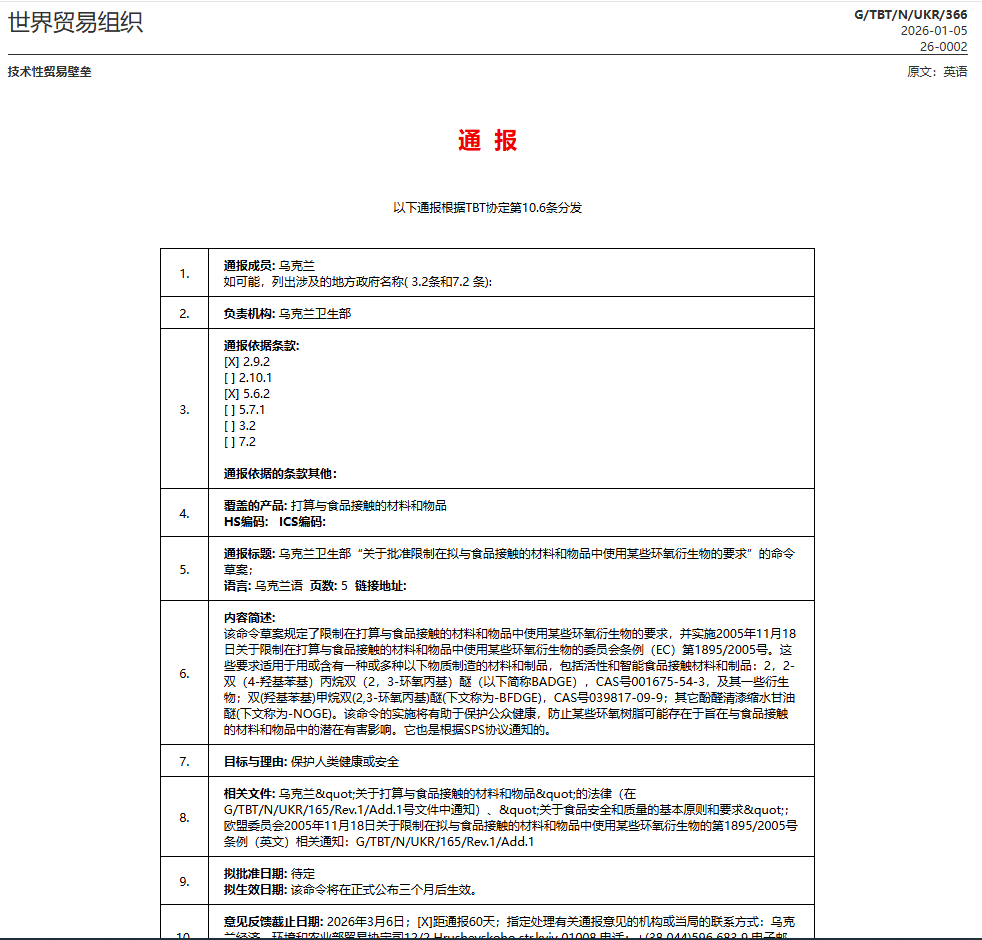Viewport: 982px width, 940px height.
Task: Check the [ ] 3.2 option
Action: coord(230,426)
